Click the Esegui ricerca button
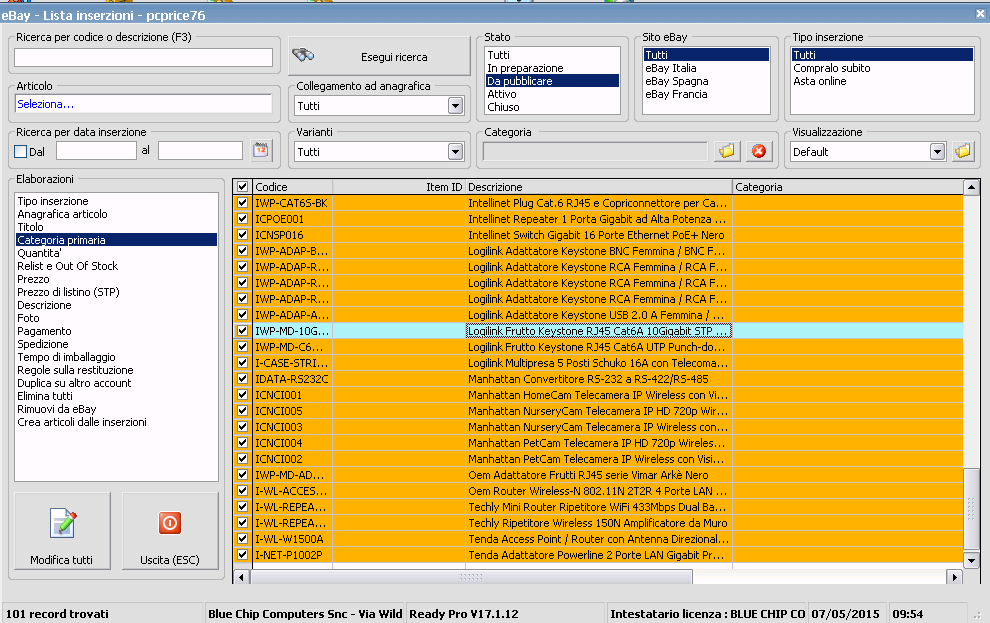 379,56
